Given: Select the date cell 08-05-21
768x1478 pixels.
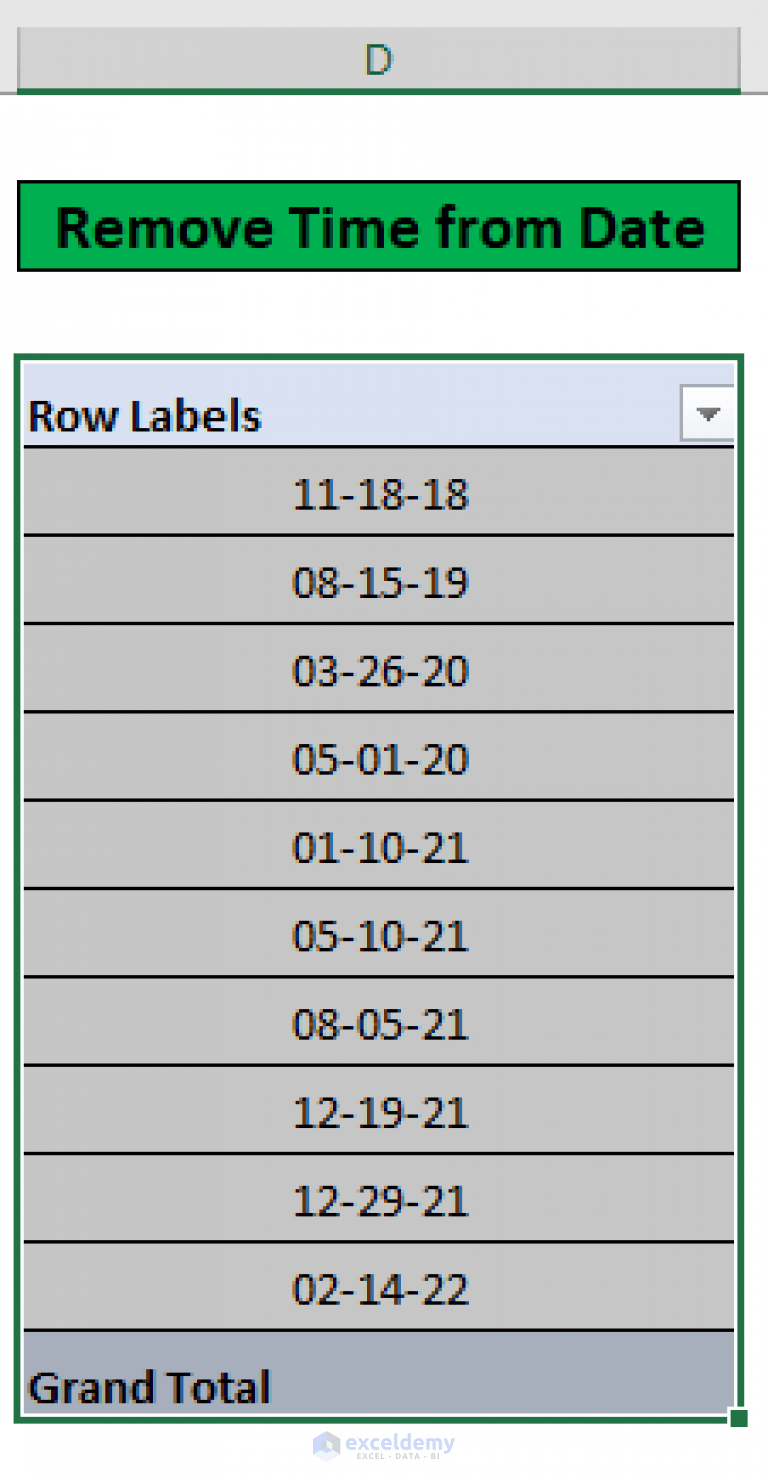Looking at the screenshot, I should click(380, 1023).
